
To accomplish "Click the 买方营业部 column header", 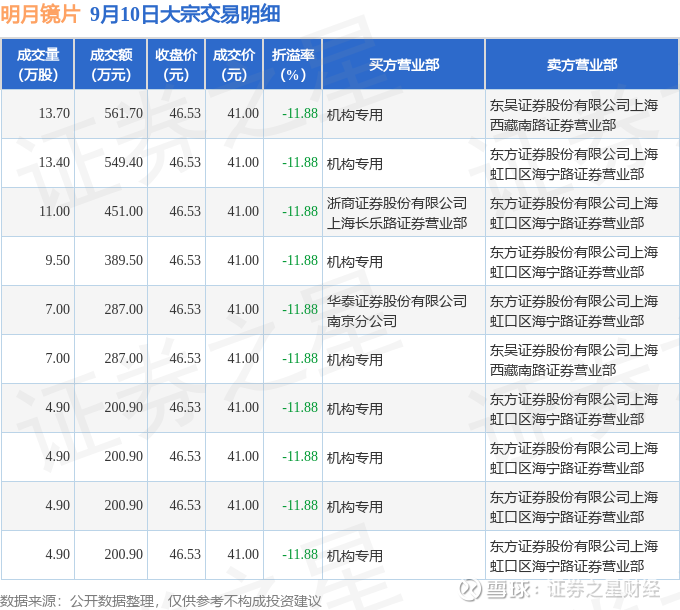I will 404,65.
